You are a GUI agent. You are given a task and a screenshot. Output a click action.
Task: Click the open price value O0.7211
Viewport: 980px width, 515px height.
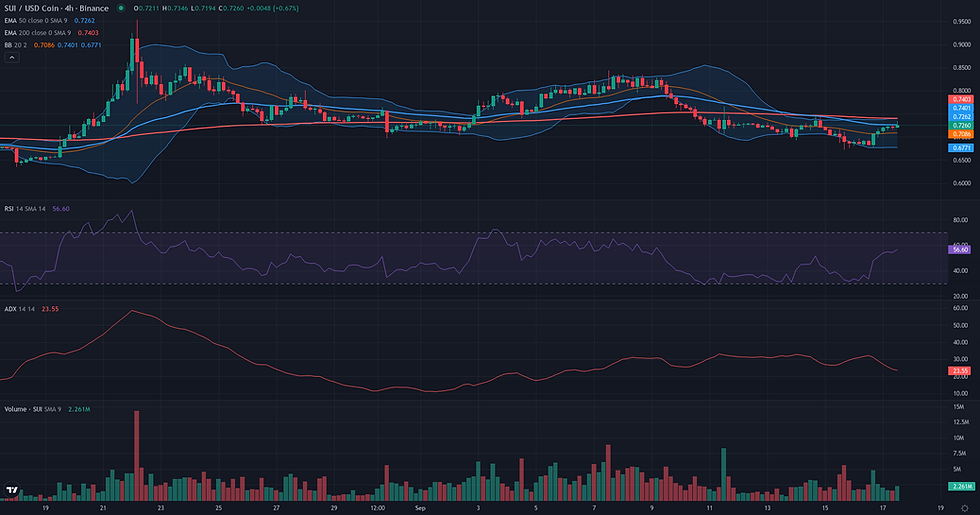(x=147, y=8)
